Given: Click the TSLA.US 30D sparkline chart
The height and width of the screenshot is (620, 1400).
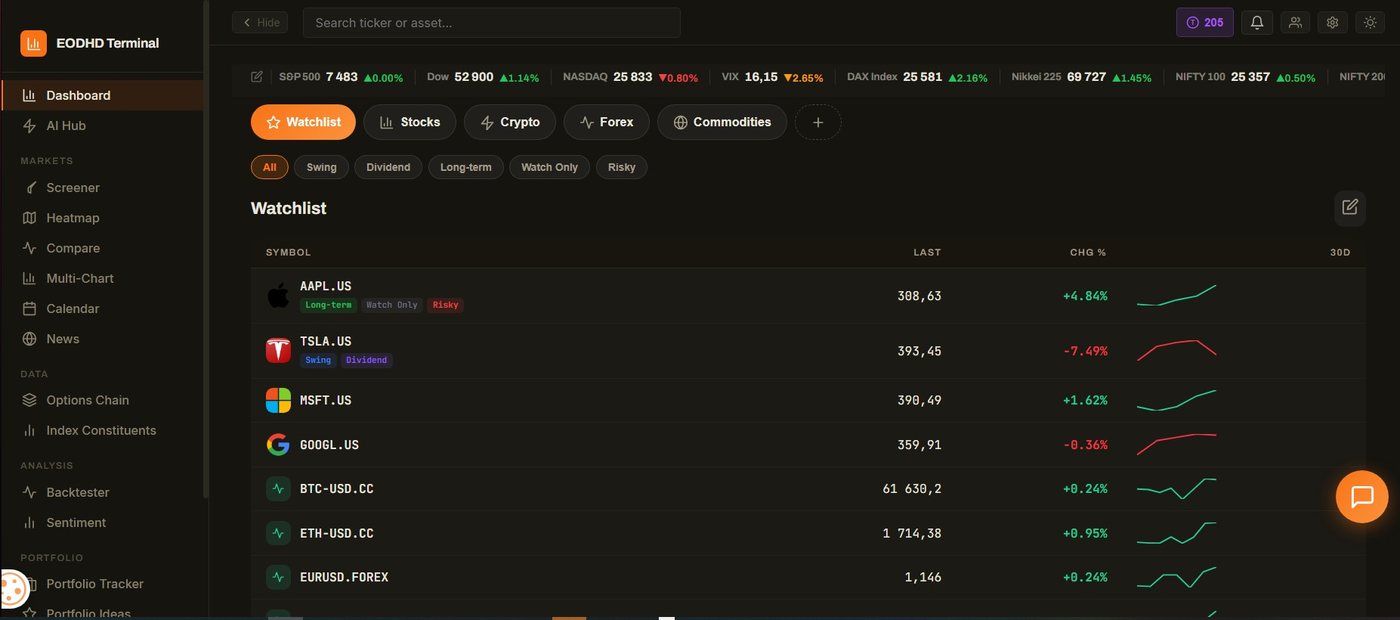Looking at the screenshot, I should pyautogui.click(x=1177, y=350).
